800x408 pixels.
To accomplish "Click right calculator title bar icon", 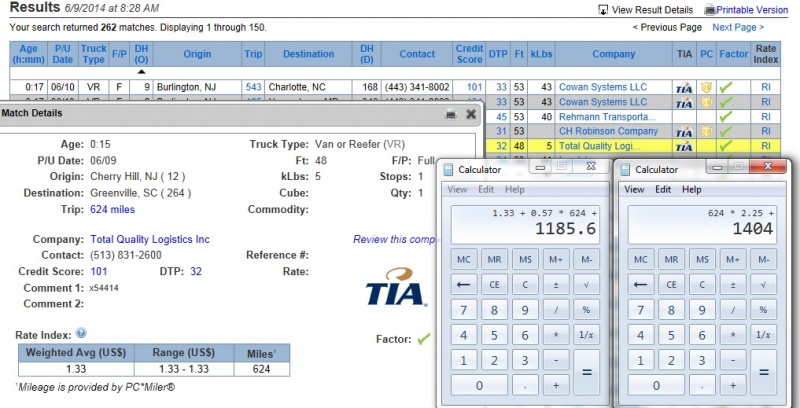I will 625,169.
